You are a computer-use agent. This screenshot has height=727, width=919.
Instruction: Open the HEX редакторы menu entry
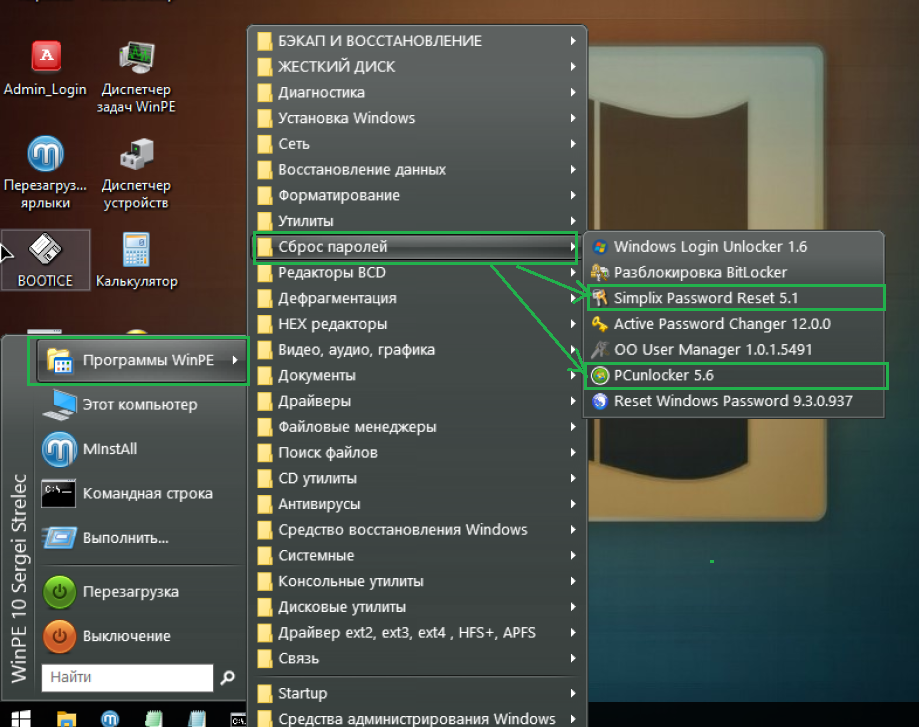coord(417,325)
